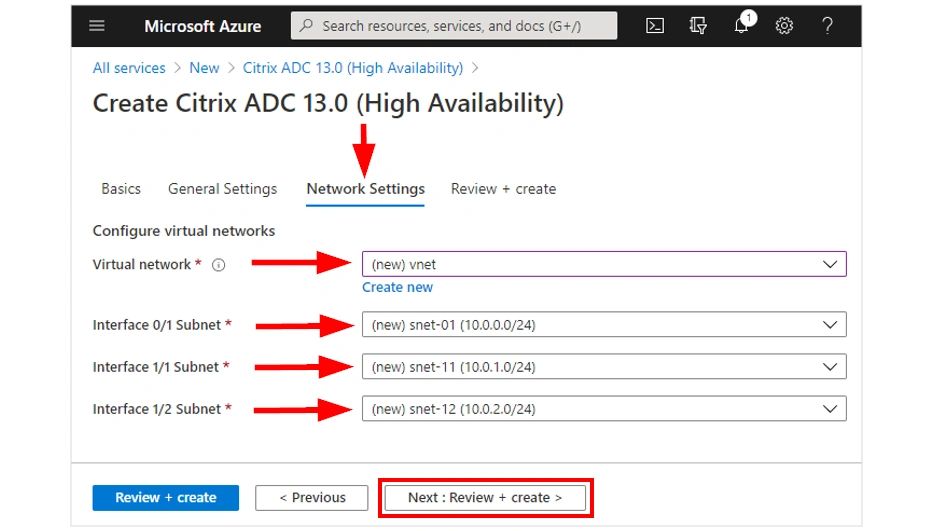Click the Microsoft Azure logo text
This screenshot has height=531, width=935.
203,26
